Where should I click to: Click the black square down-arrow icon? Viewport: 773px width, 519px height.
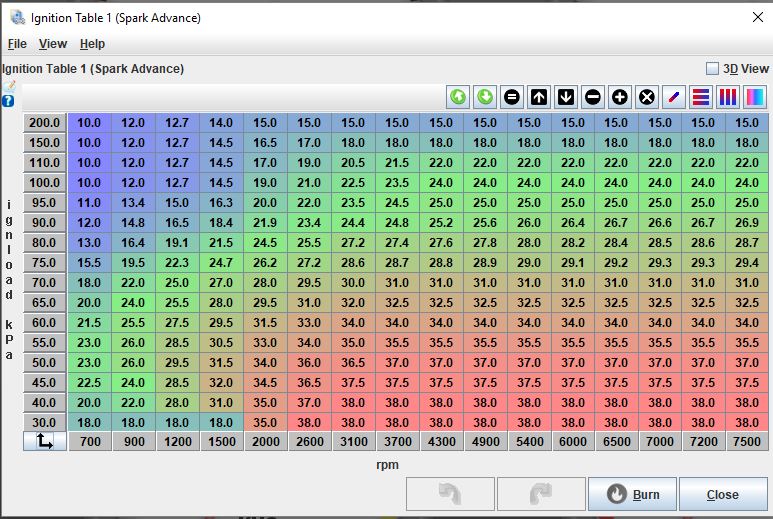pyautogui.click(x=566, y=97)
